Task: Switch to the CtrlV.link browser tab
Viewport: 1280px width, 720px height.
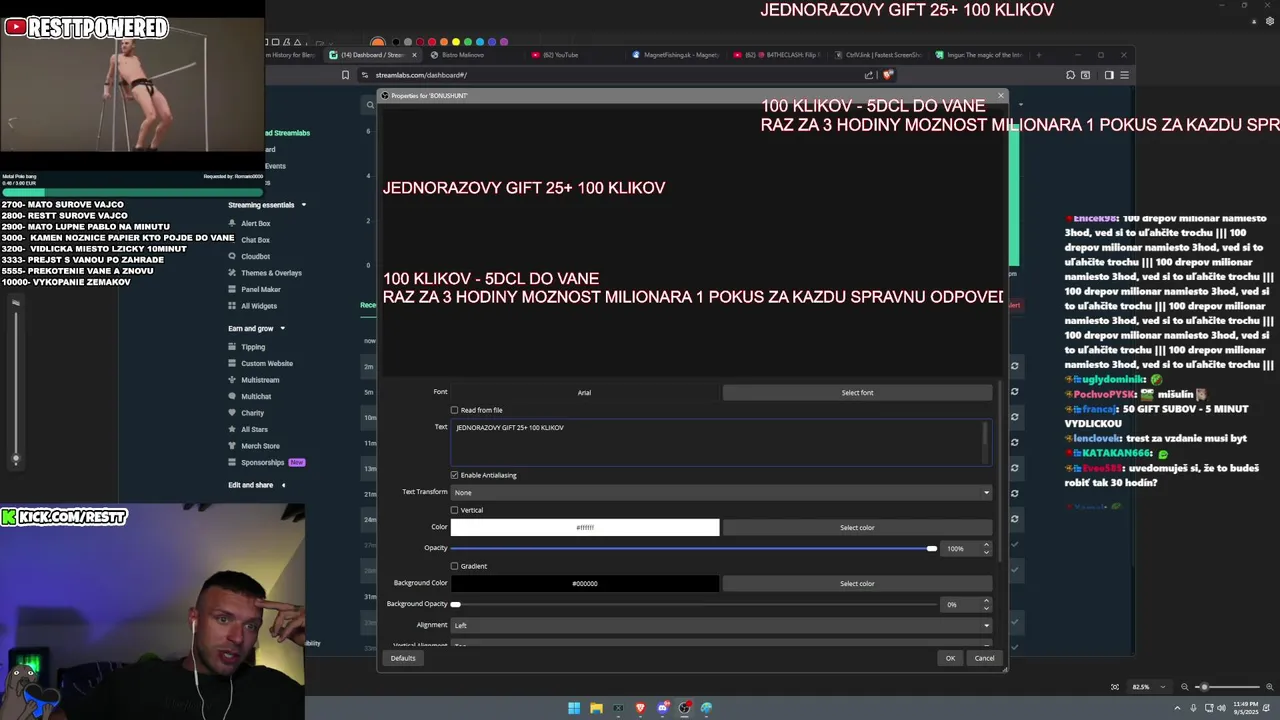Action: point(878,55)
